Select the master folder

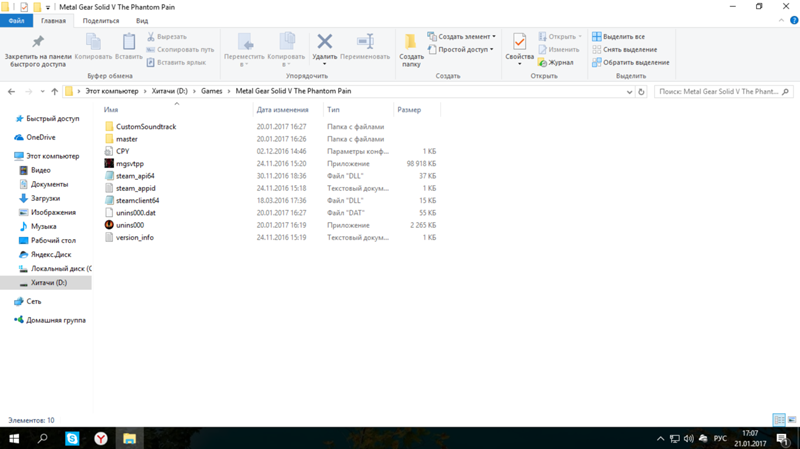click(127, 139)
